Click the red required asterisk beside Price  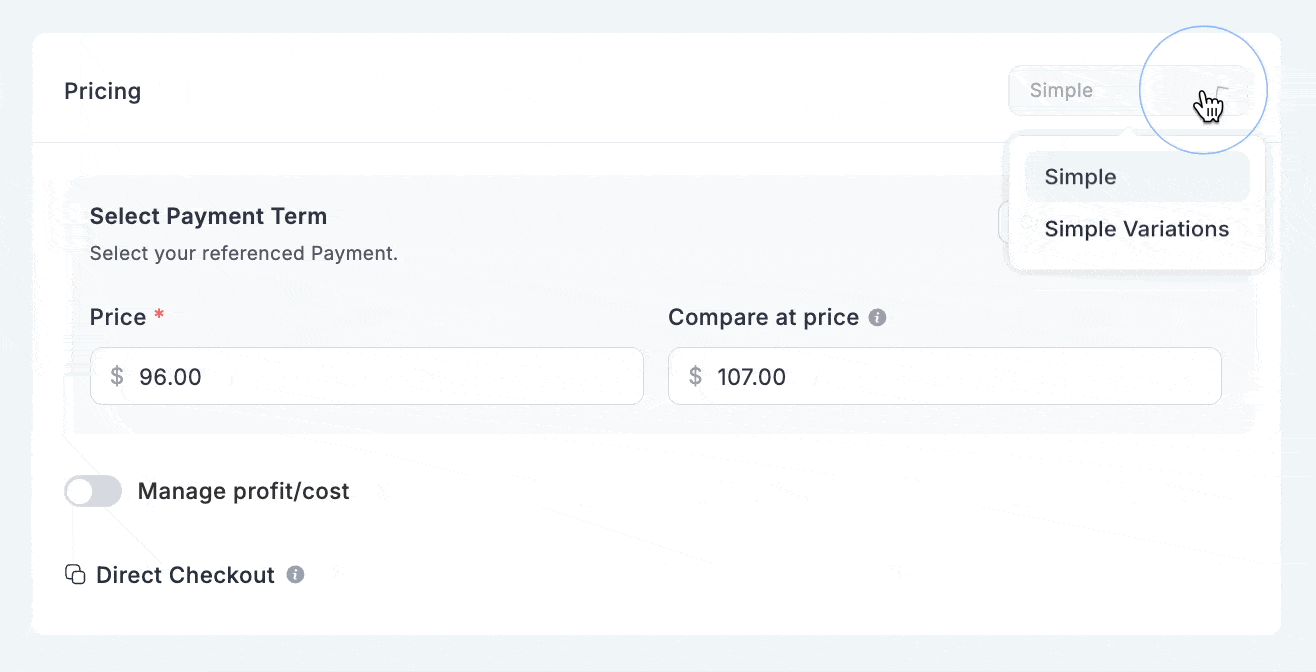[158, 317]
